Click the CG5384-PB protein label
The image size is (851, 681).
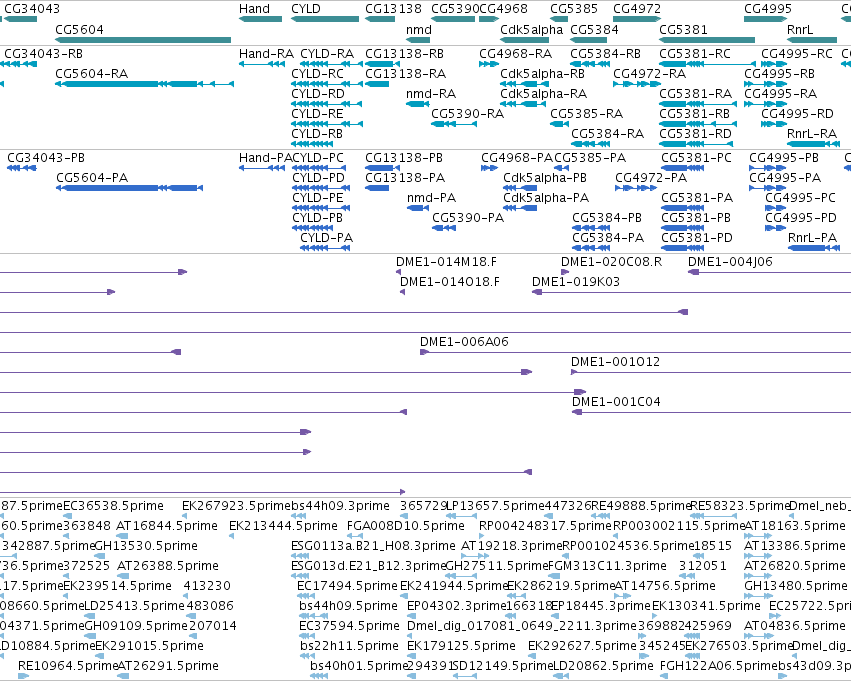[x=607, y=218]
